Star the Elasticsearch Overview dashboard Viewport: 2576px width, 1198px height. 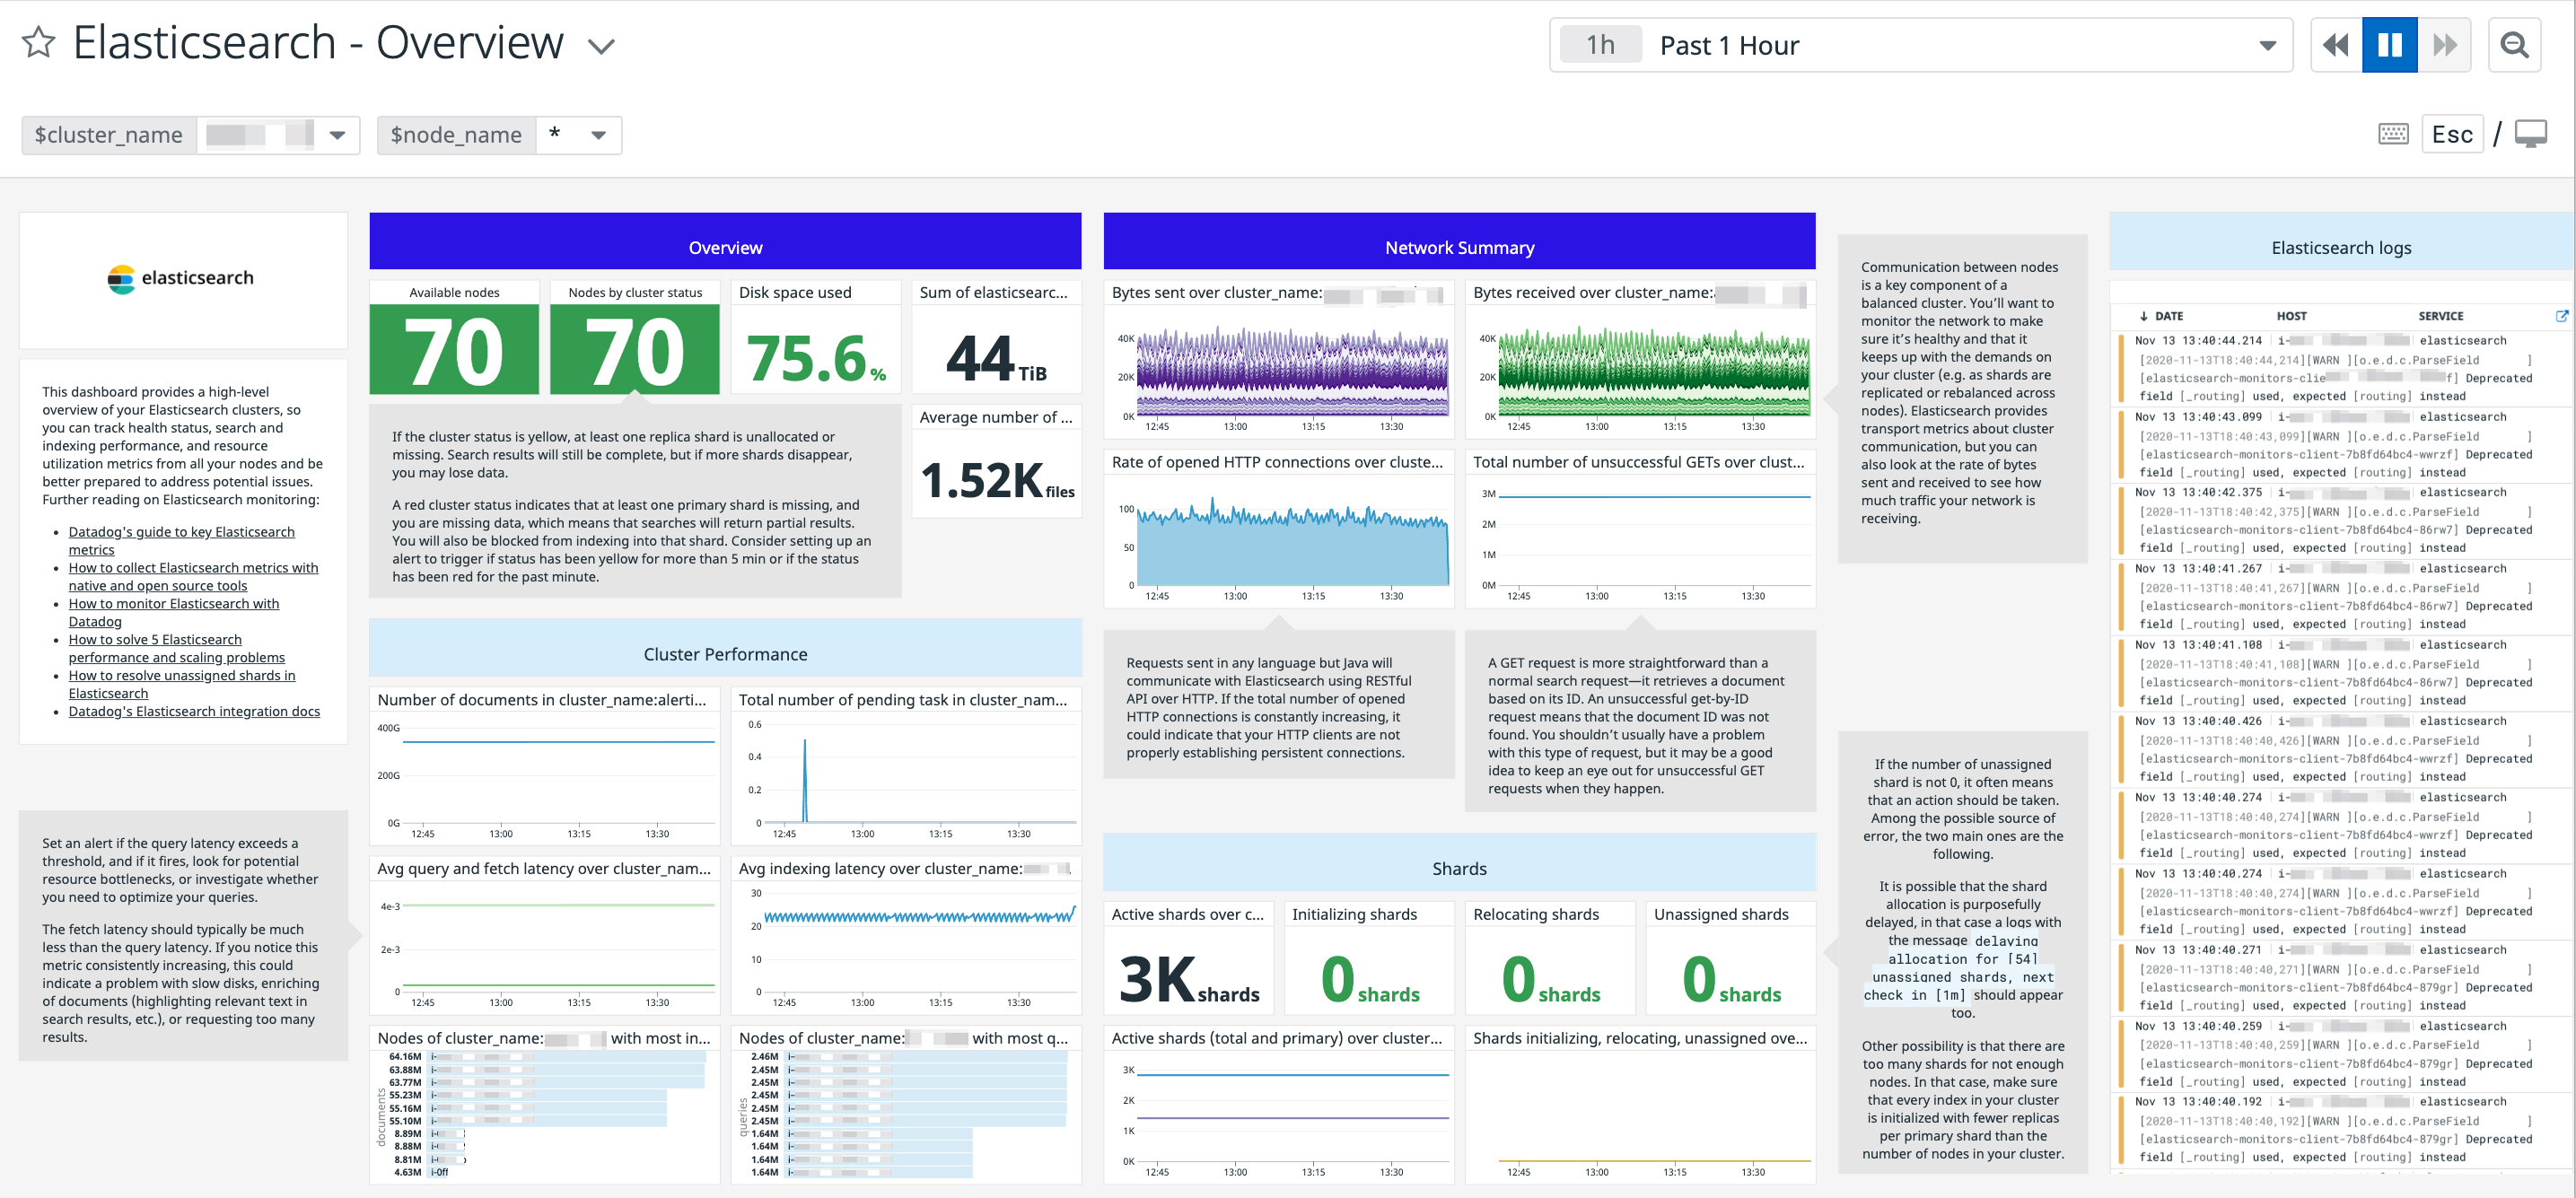(38, 43)
